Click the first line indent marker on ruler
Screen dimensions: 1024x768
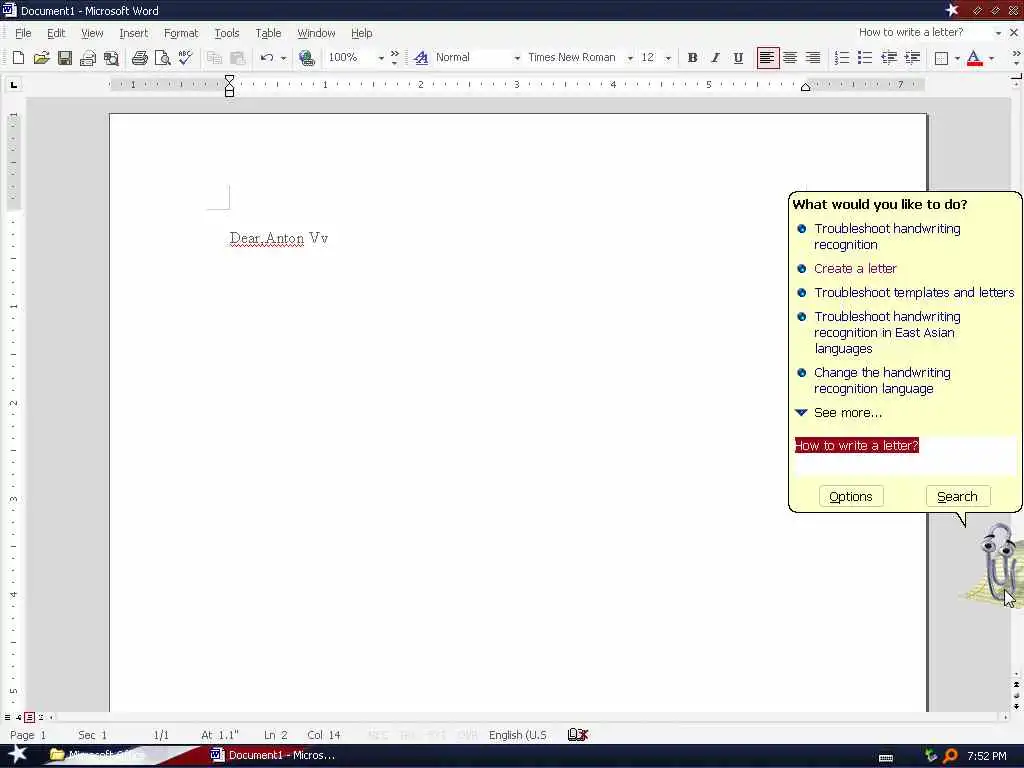[229, 79]
